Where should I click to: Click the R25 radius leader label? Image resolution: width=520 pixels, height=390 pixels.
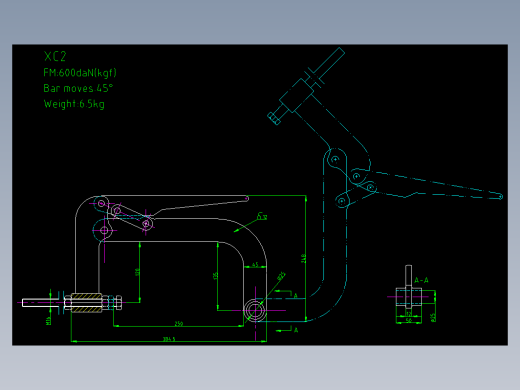coord(281,276)
